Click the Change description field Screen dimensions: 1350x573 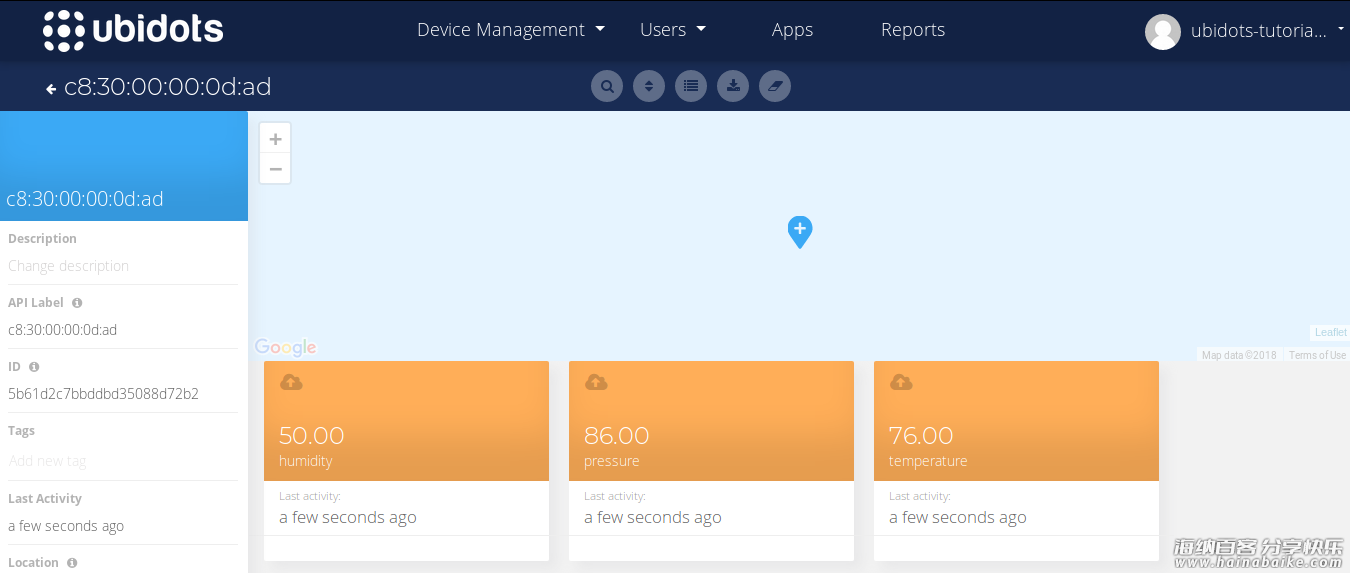(68, 266)
